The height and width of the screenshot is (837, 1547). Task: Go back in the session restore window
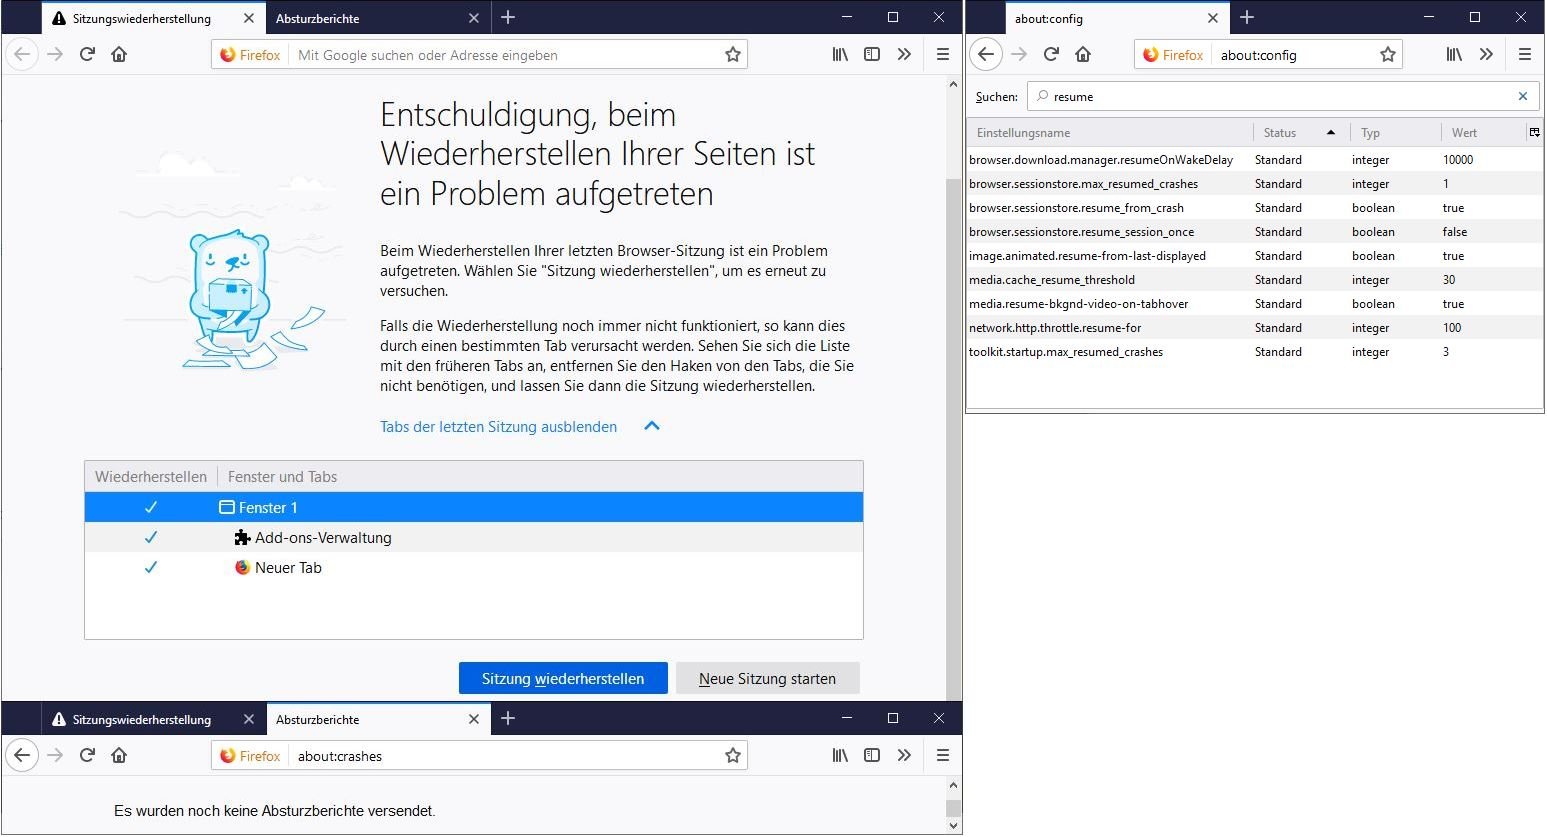23,54
